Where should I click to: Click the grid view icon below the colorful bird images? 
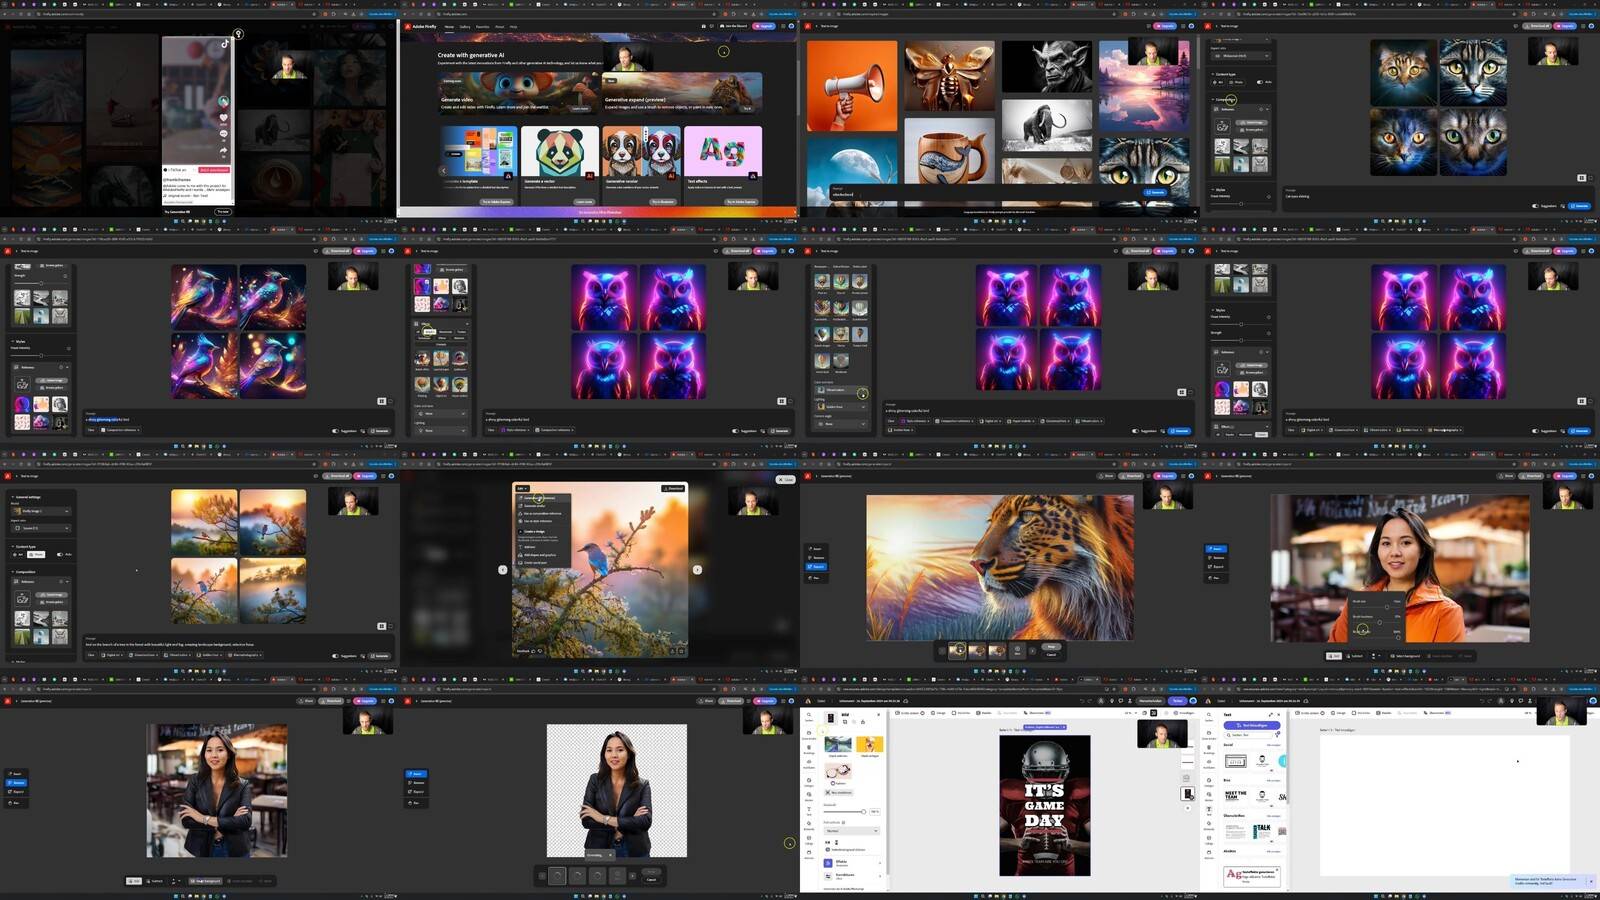tap(381, 401)
